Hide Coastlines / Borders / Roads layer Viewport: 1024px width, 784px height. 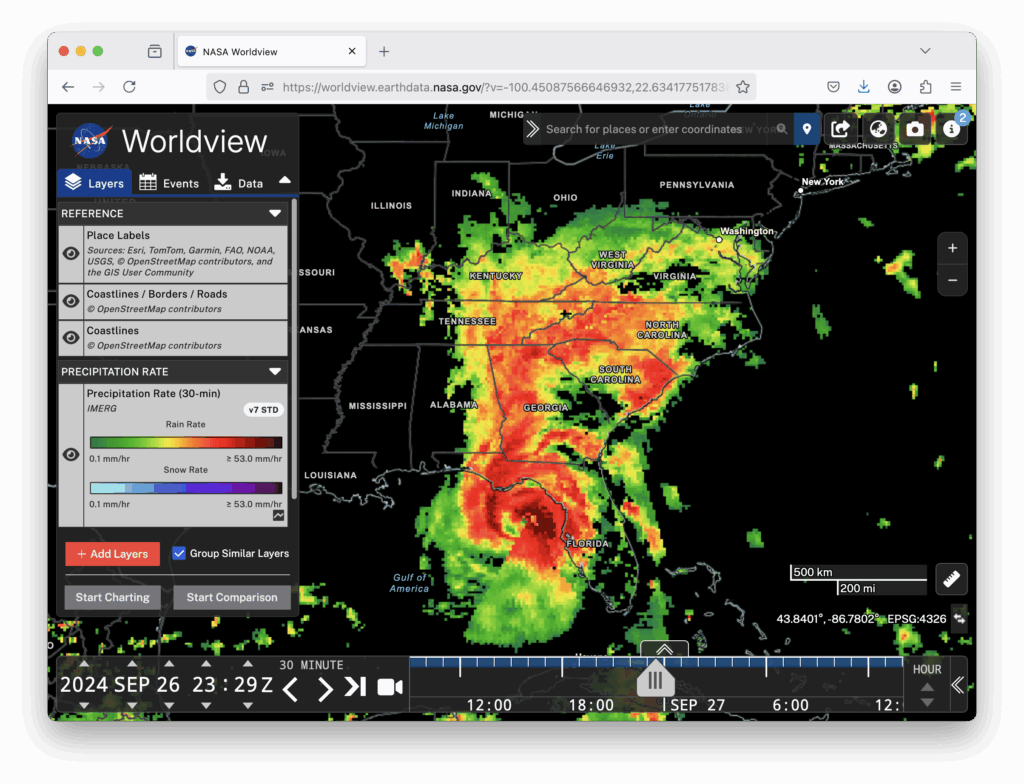[x=71, y=301]
